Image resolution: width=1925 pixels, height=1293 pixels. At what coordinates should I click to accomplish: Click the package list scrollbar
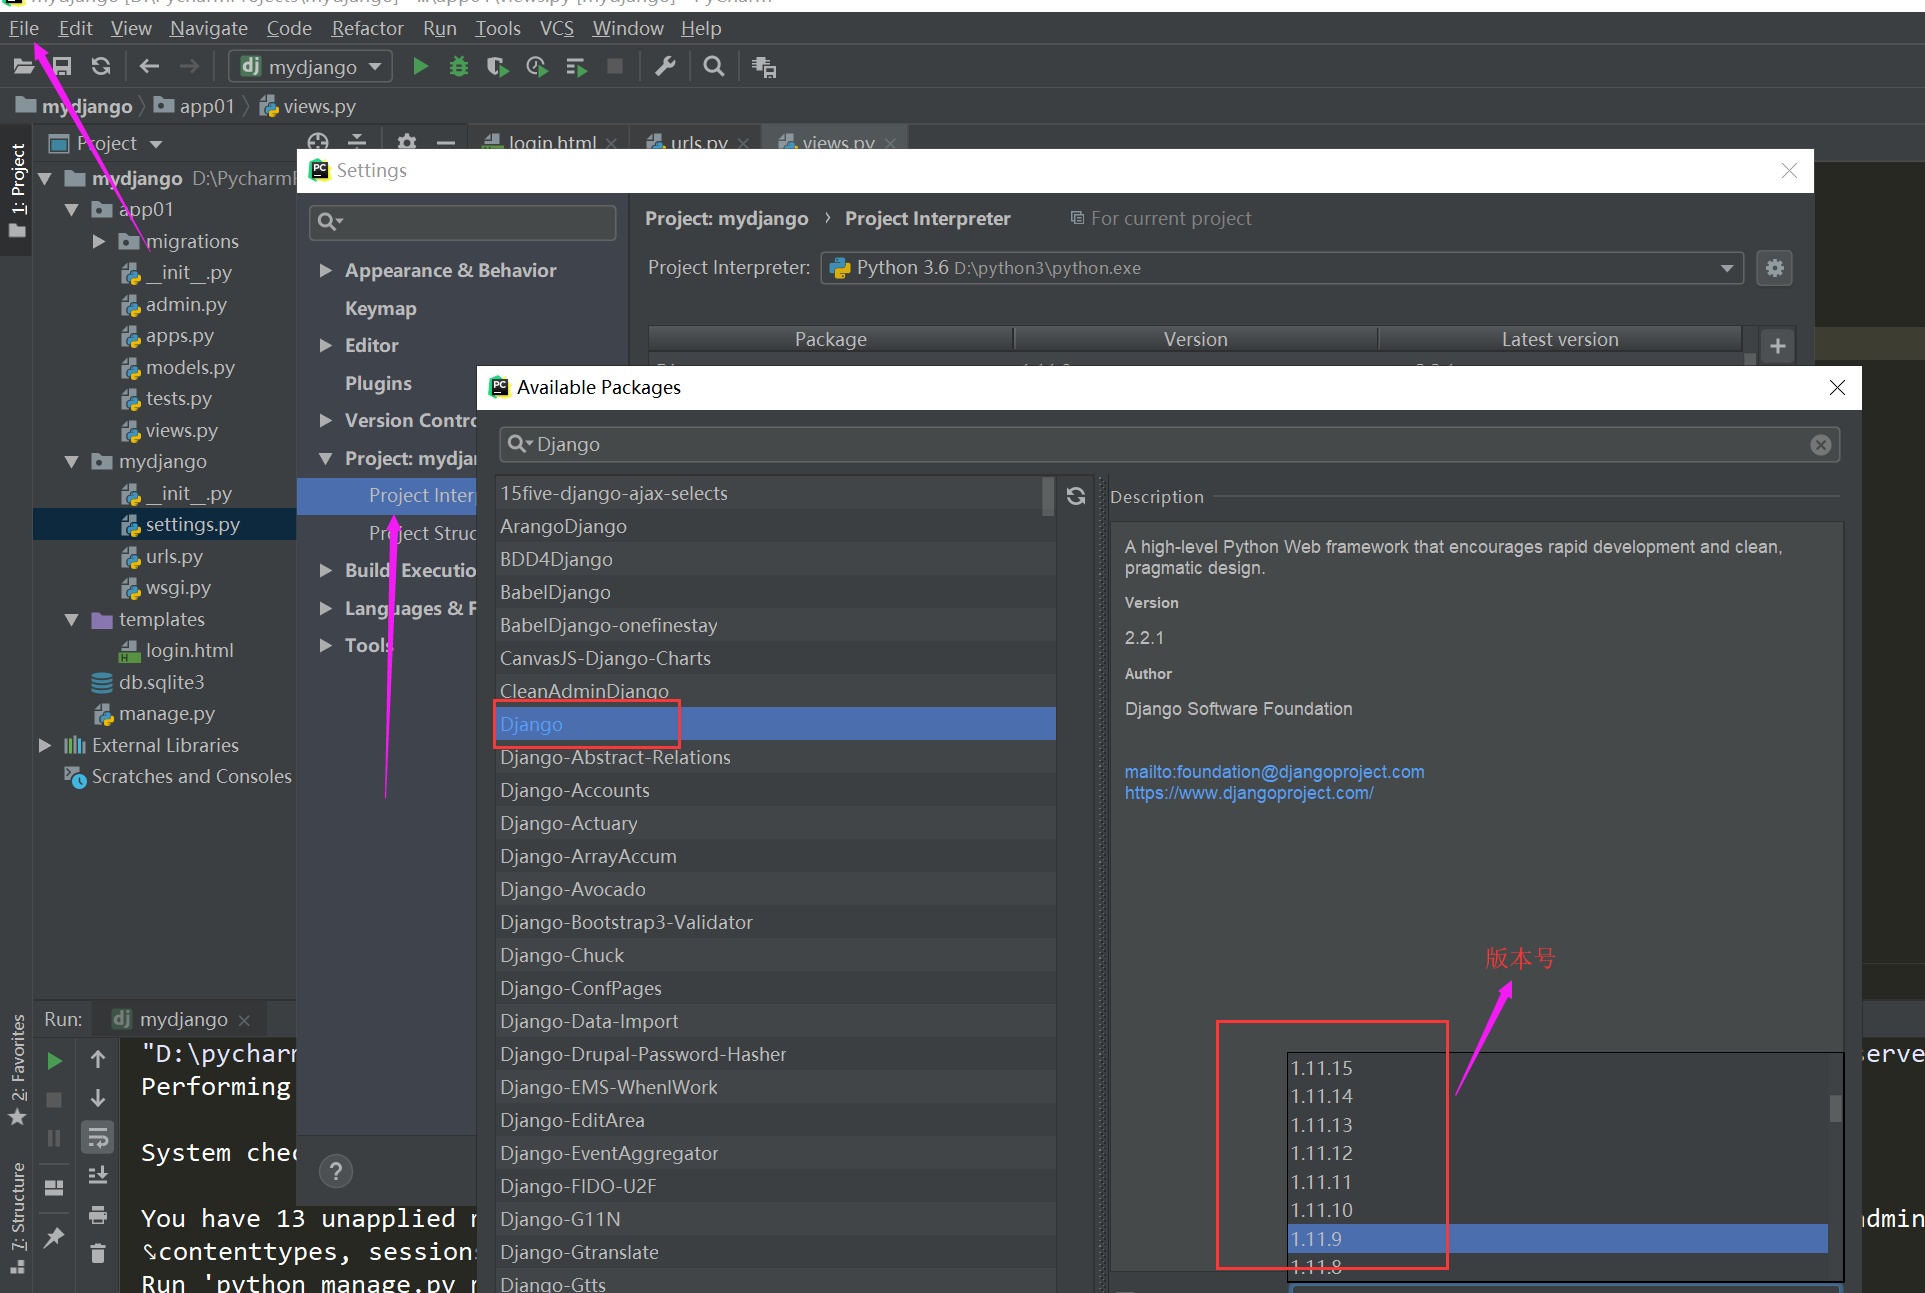[1048, 496]
